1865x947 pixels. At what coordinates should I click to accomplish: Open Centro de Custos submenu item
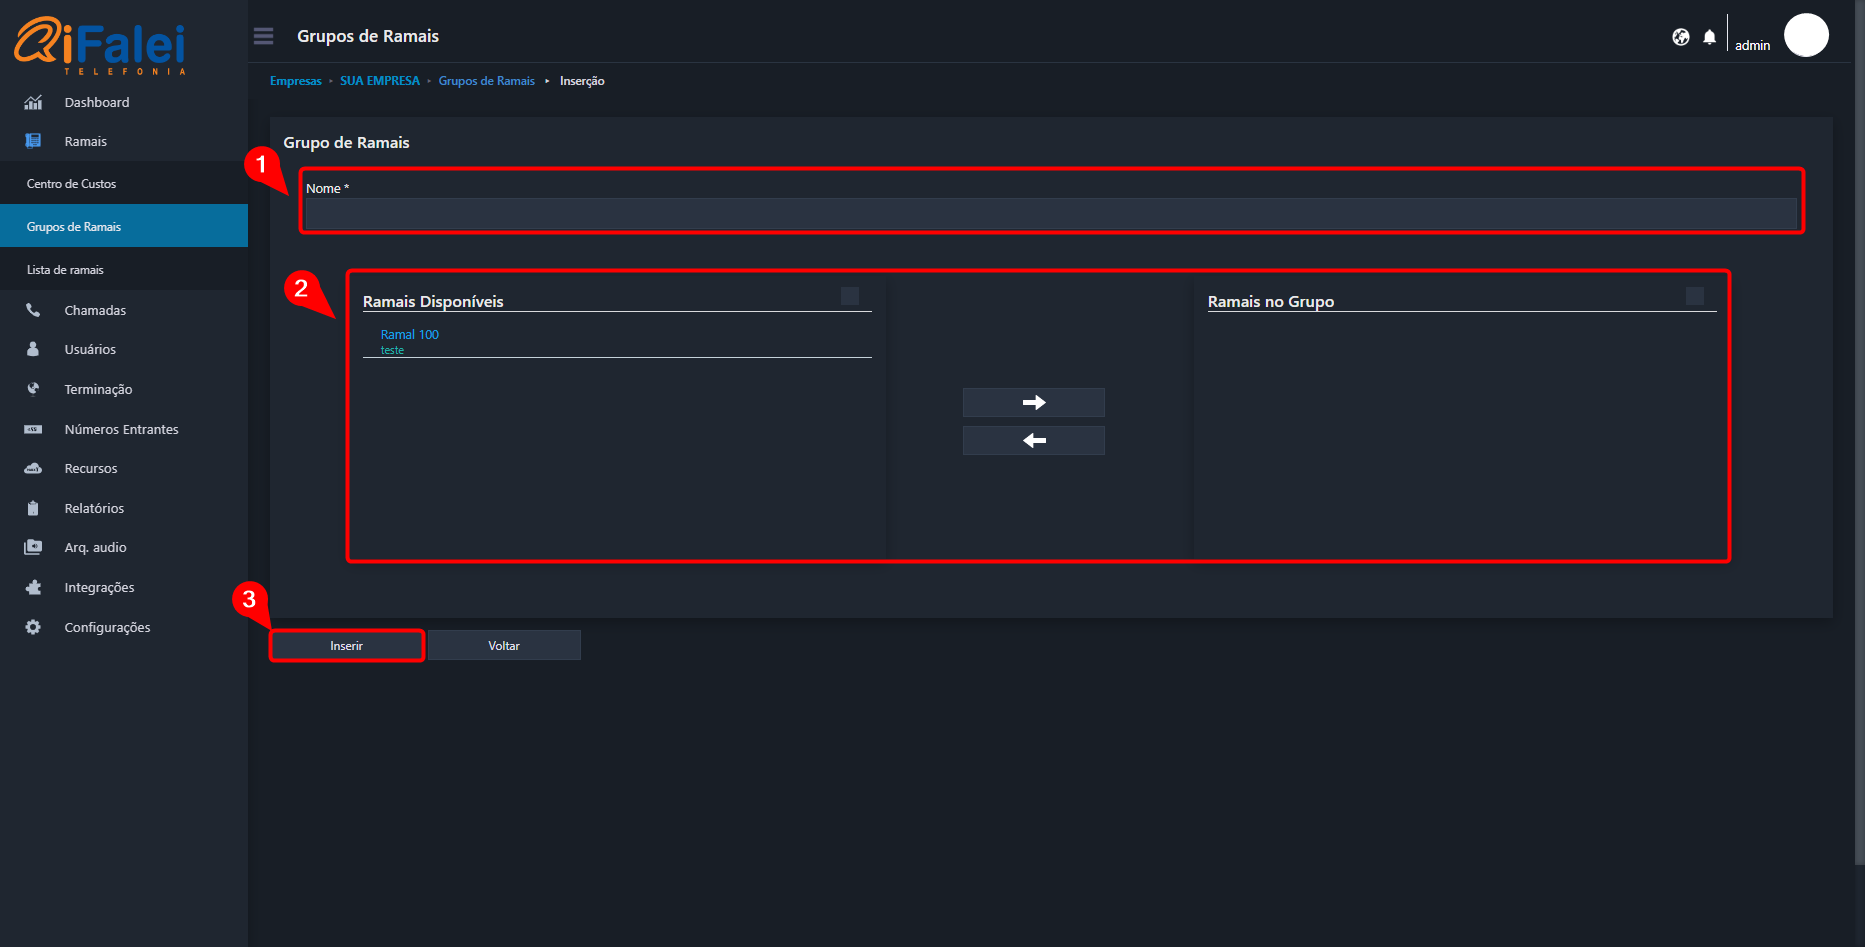(72, 184)
